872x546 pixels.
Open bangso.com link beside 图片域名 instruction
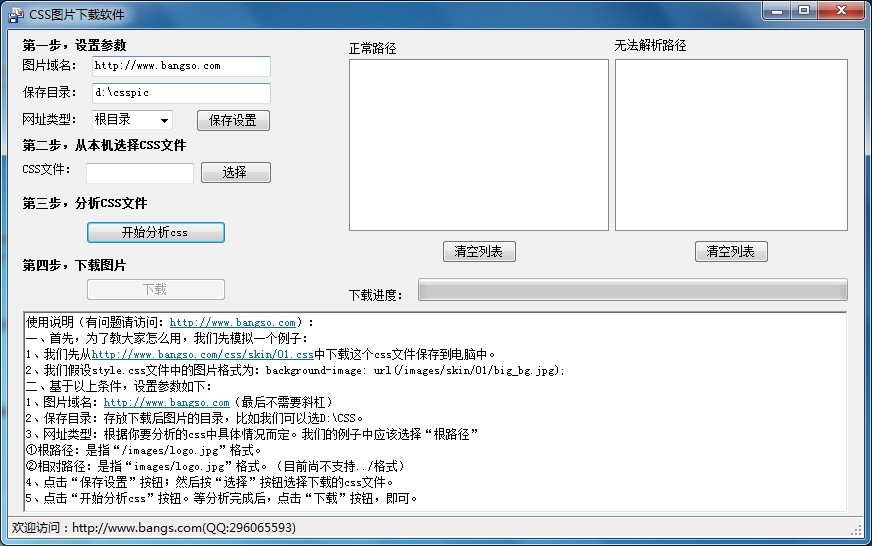166,403
